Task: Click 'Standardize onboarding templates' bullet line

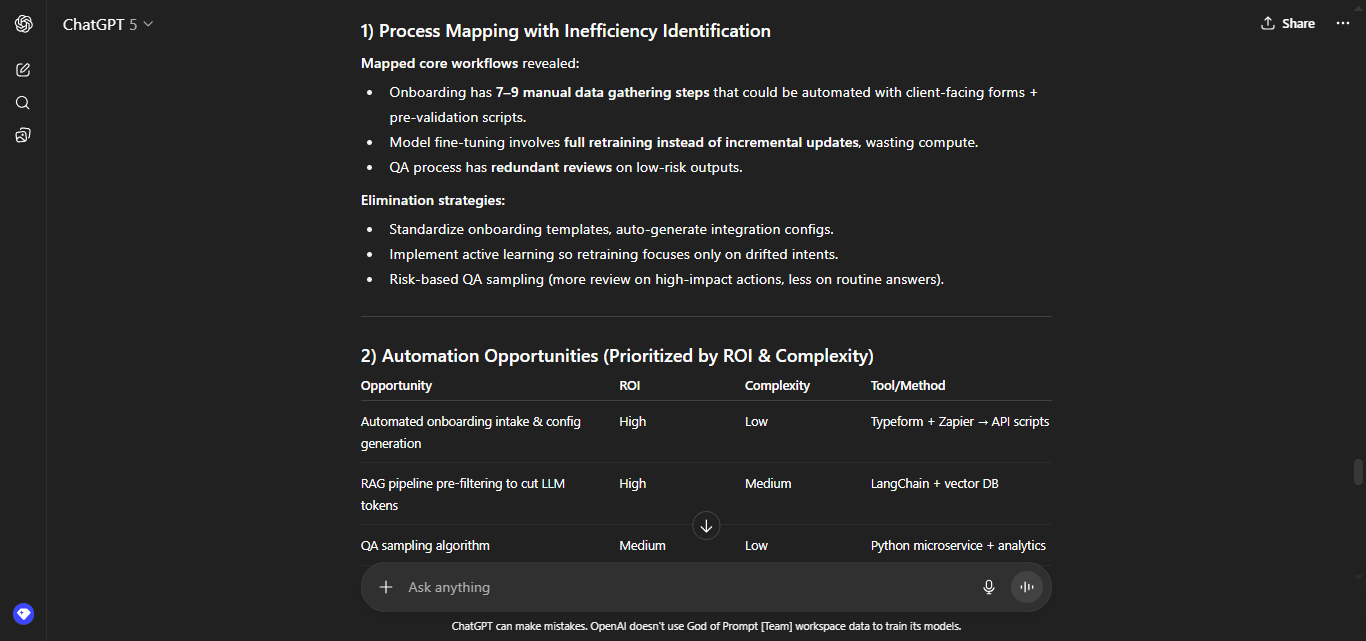Action: point(611,229)
